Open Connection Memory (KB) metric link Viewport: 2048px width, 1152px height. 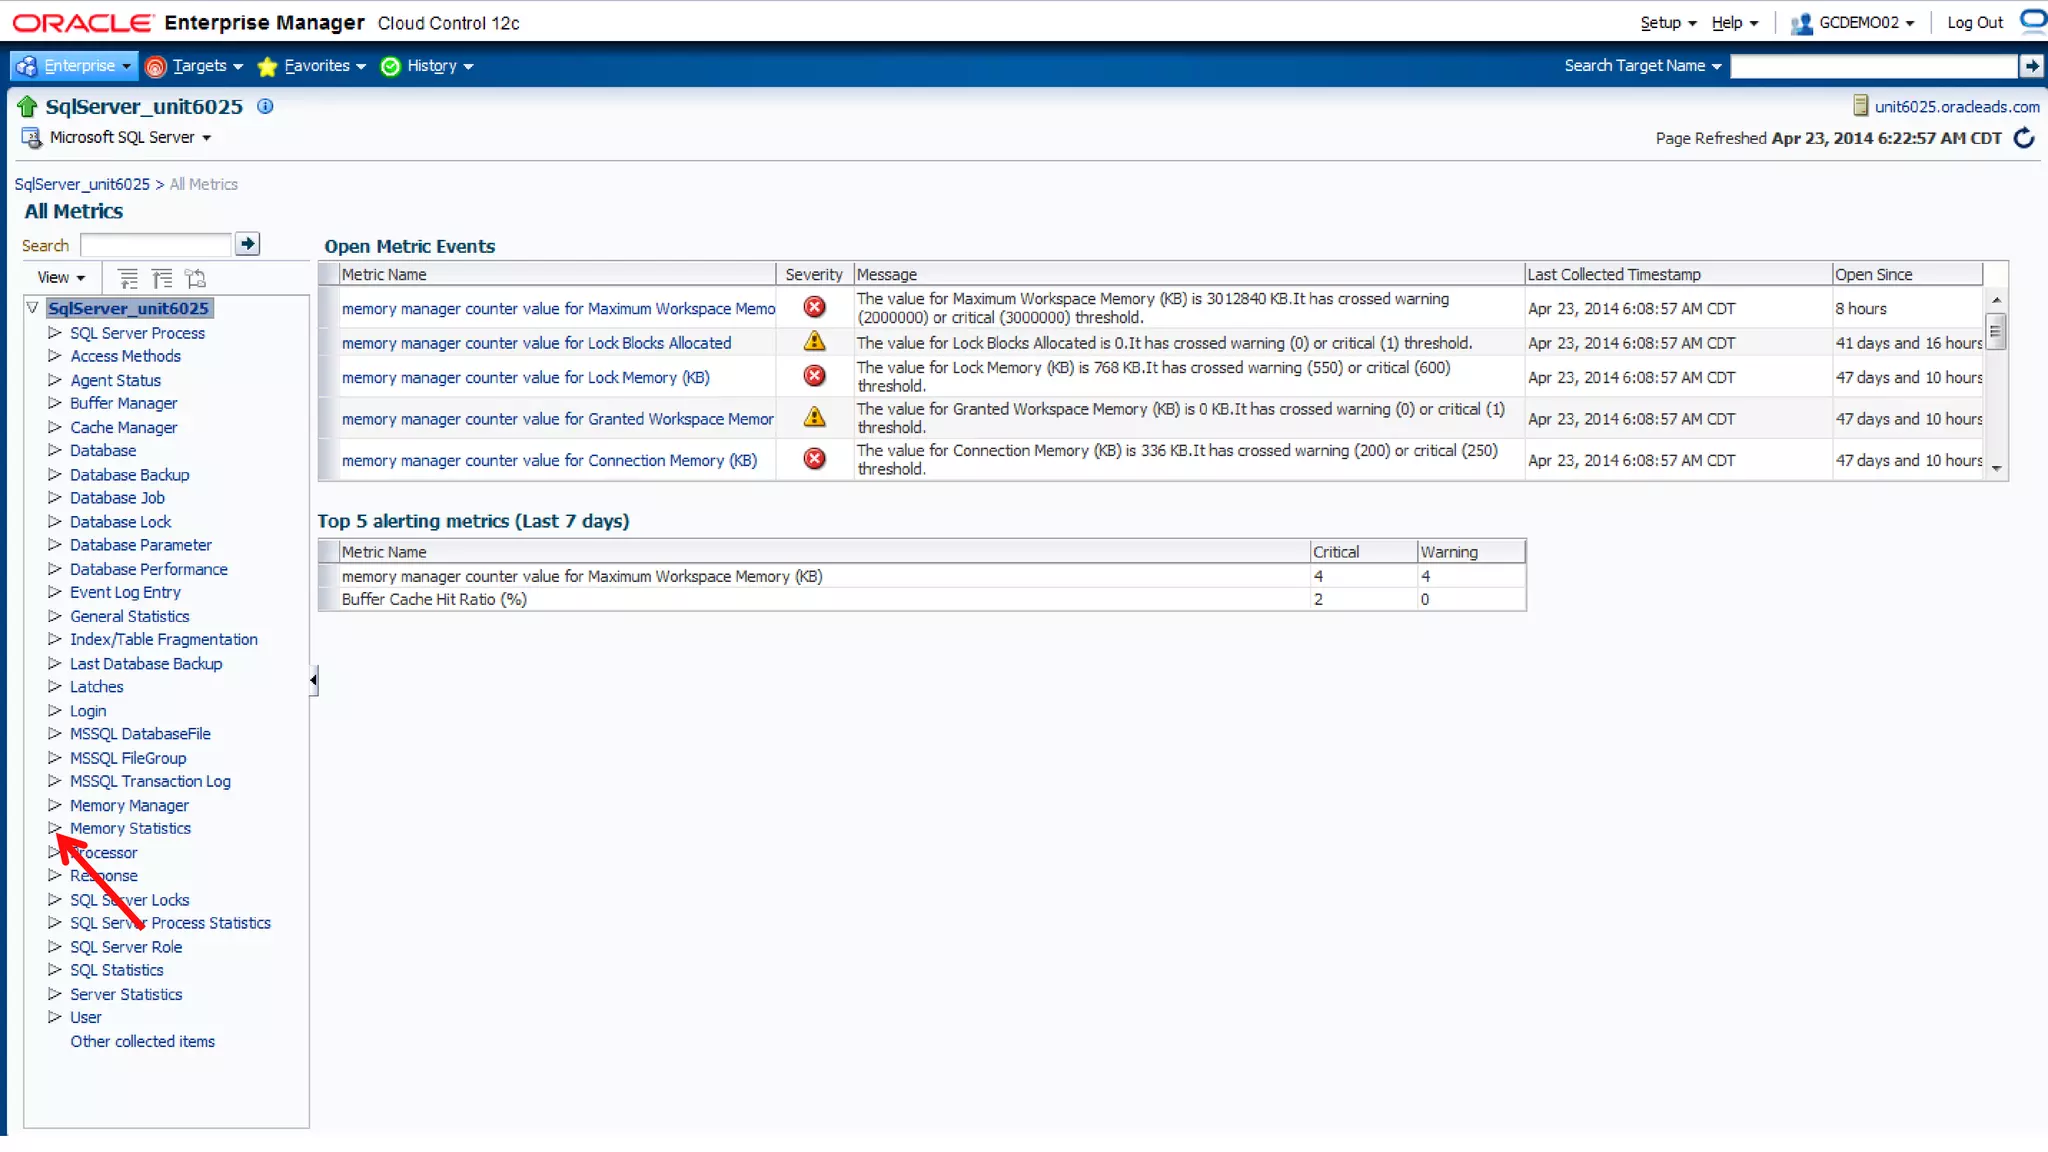(549, 460)
